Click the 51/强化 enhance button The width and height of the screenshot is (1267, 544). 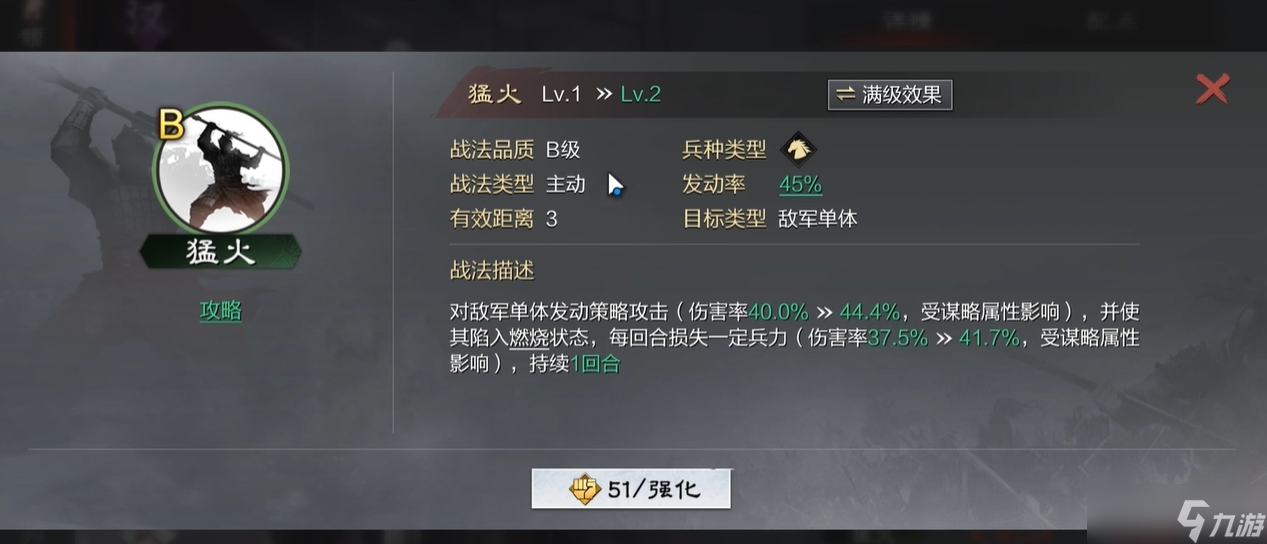pyautogui.click(x=631, y=489)
